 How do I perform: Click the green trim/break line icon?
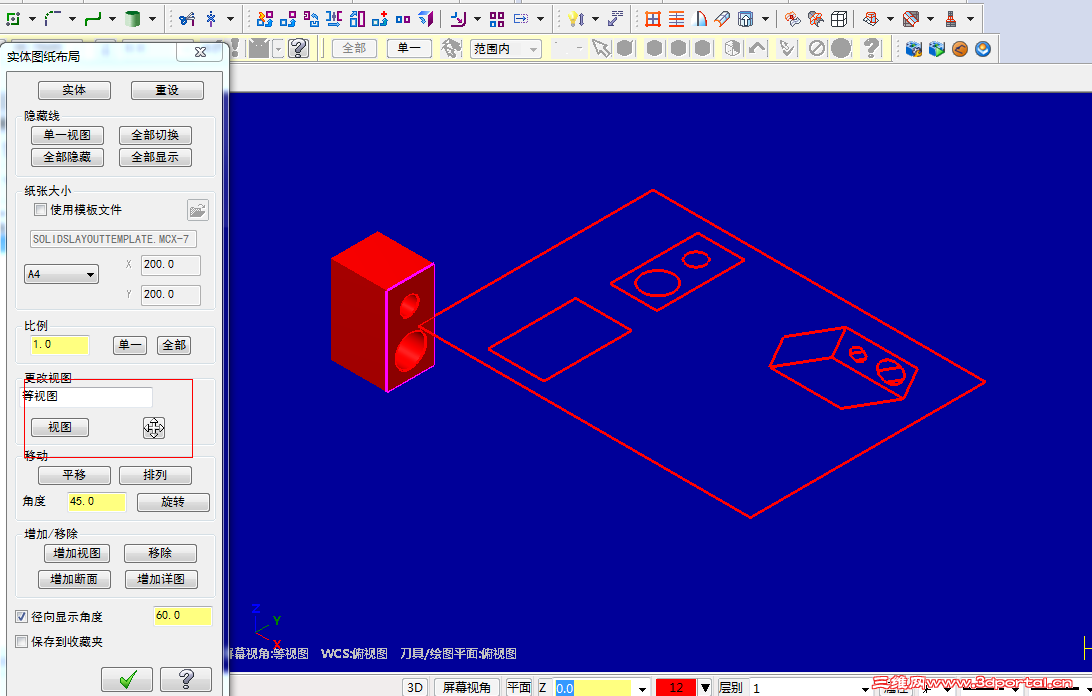click(93, 19)
